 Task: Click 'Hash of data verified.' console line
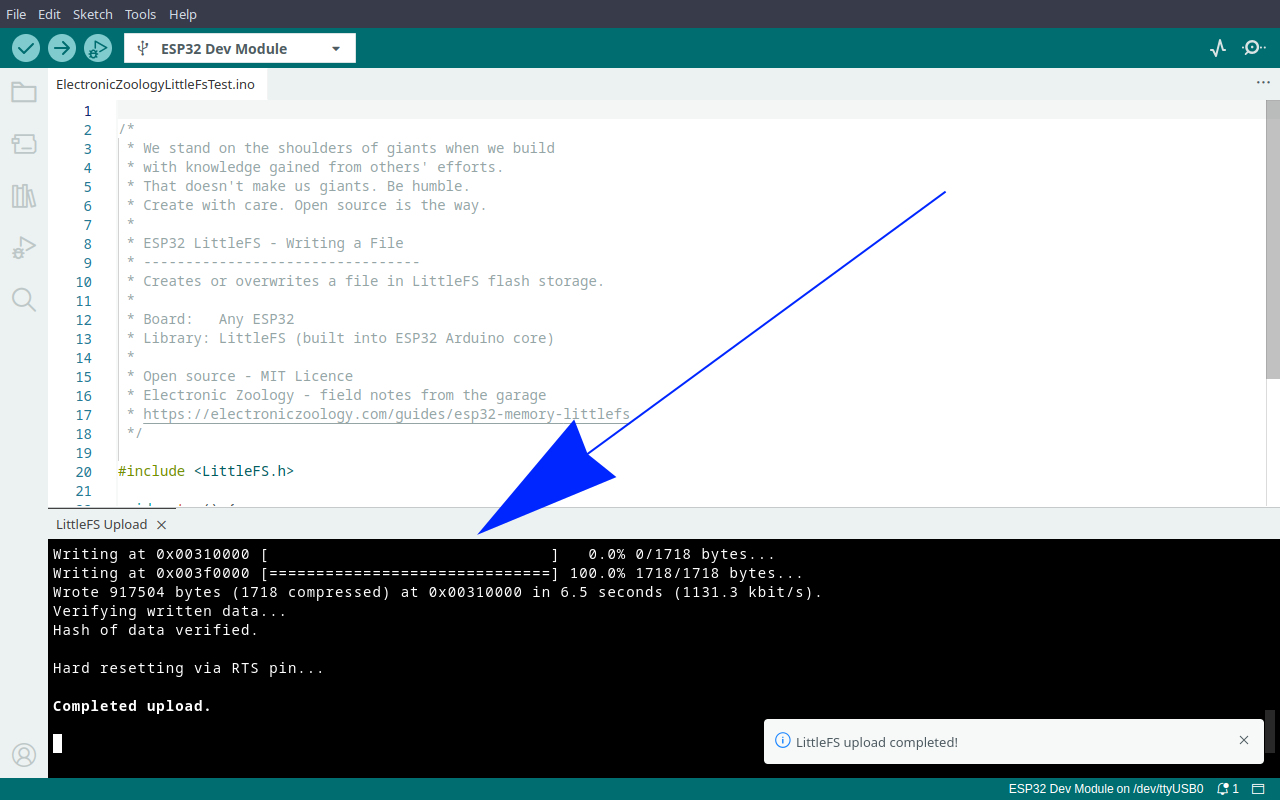155,630
